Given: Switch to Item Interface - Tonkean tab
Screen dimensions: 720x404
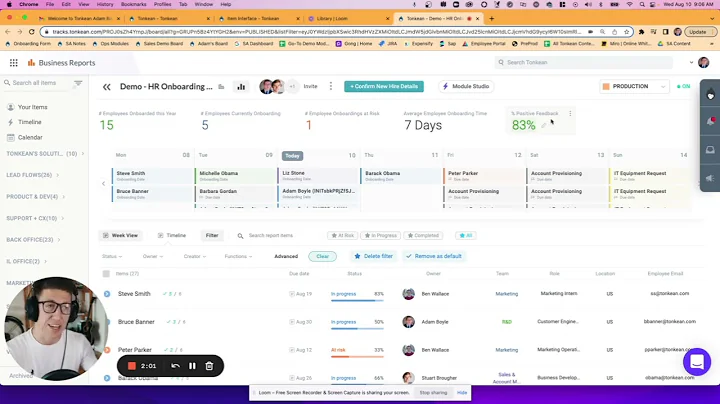Looking at the screenshot, I should pos(259,18).
